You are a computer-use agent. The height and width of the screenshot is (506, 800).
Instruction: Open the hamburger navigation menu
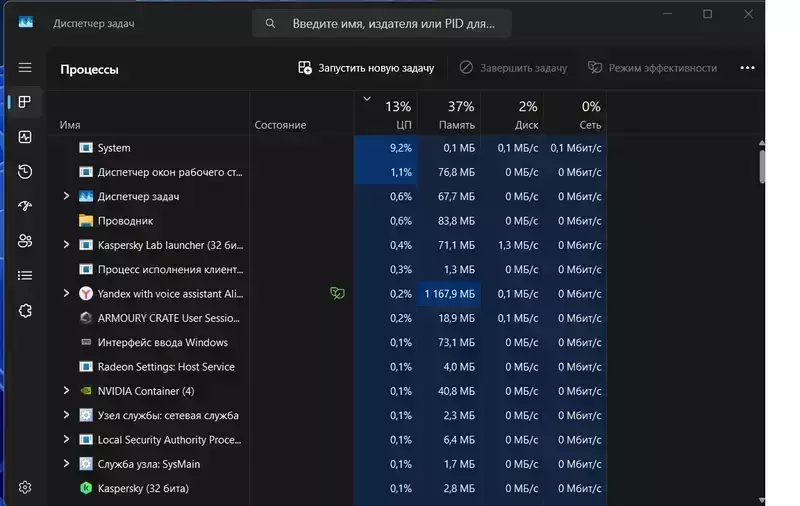tap(24, 67)
